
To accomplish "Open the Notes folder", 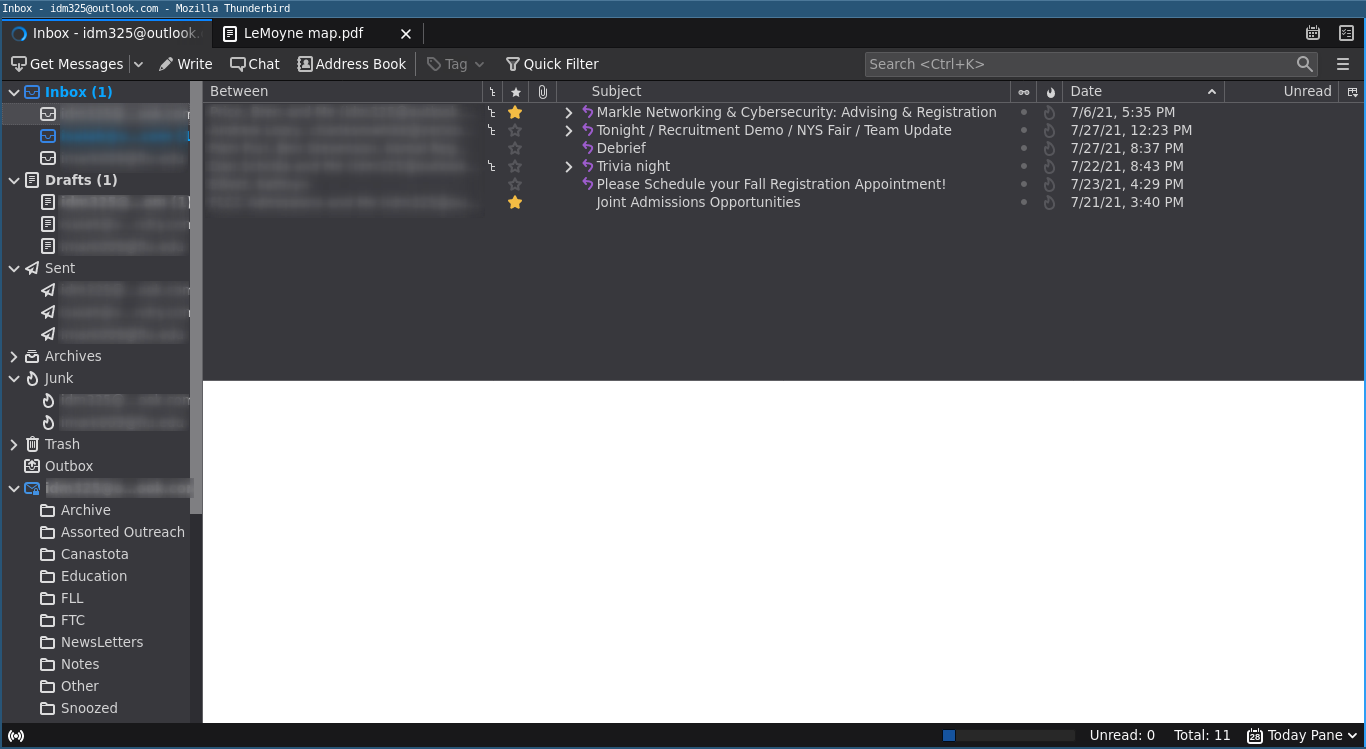I will [x=80, y=664].
